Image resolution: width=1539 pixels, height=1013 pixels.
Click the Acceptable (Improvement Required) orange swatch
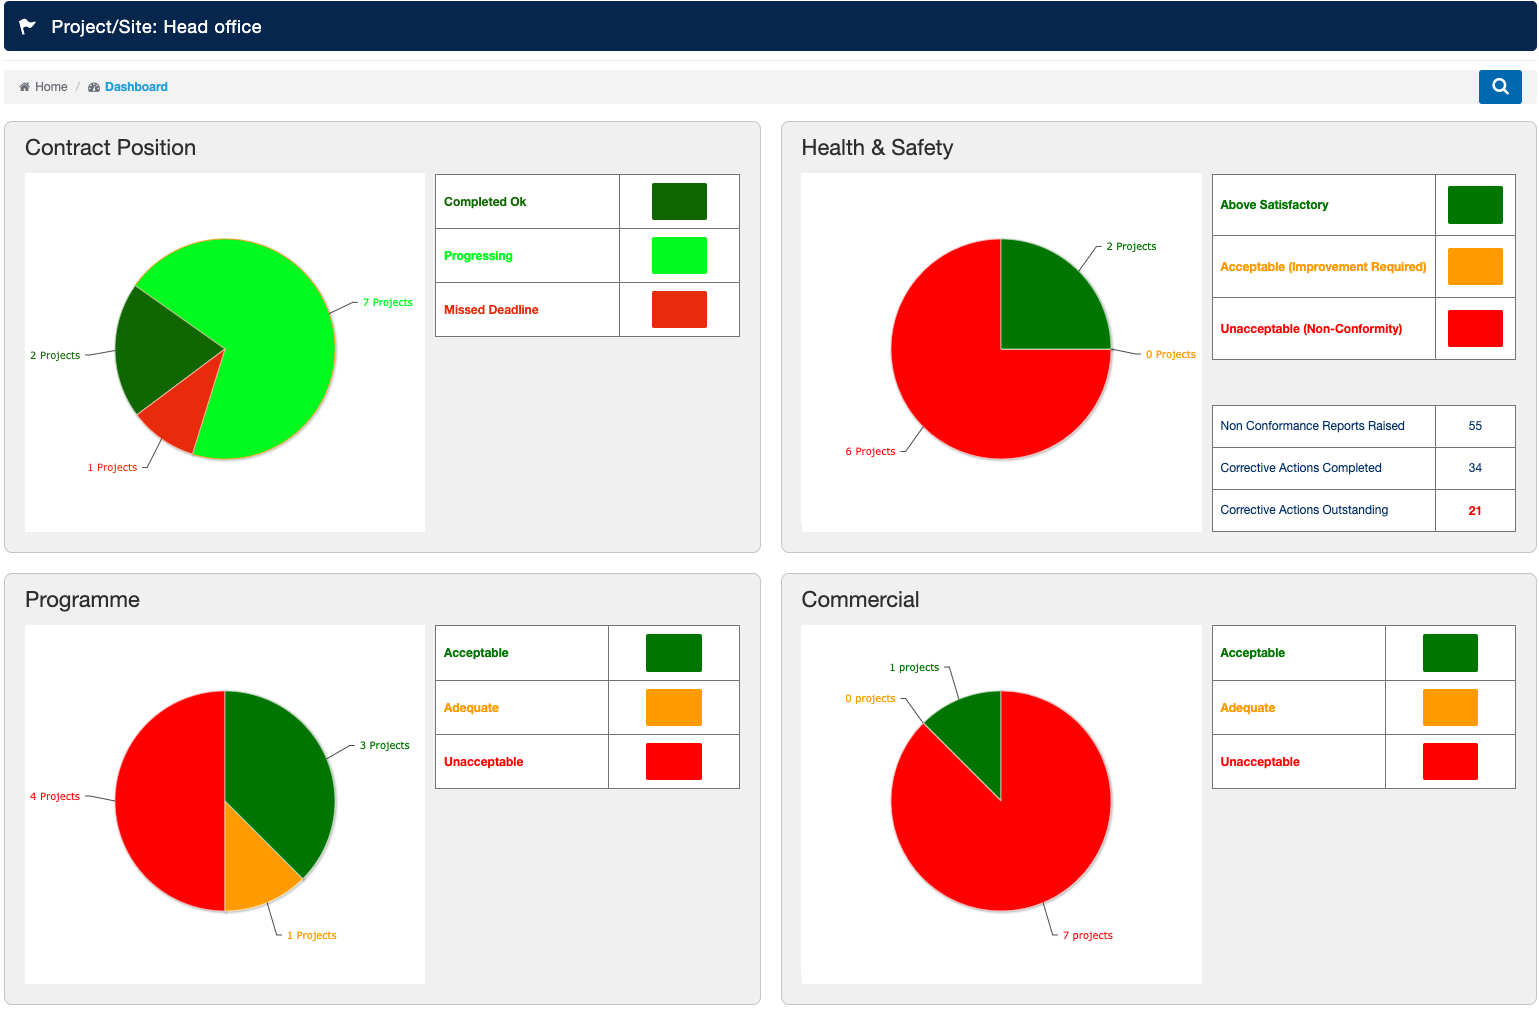pos(1474,267)
